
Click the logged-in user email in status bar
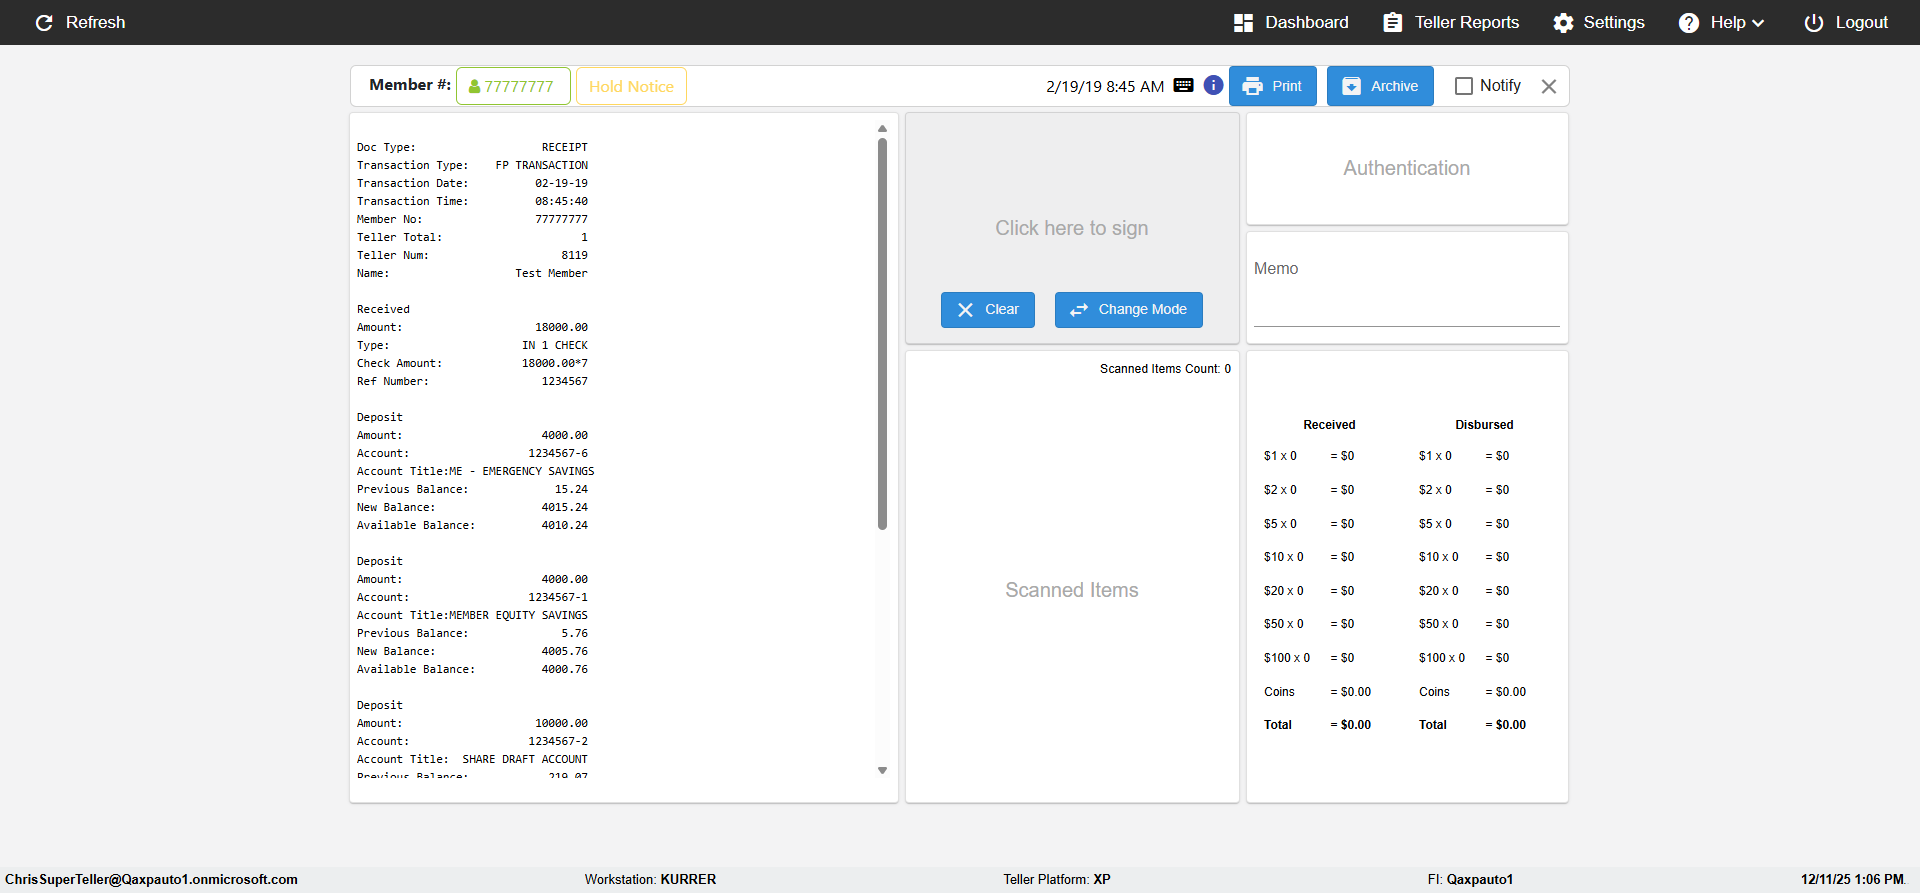pyautogui.click(x=151, y=880)
